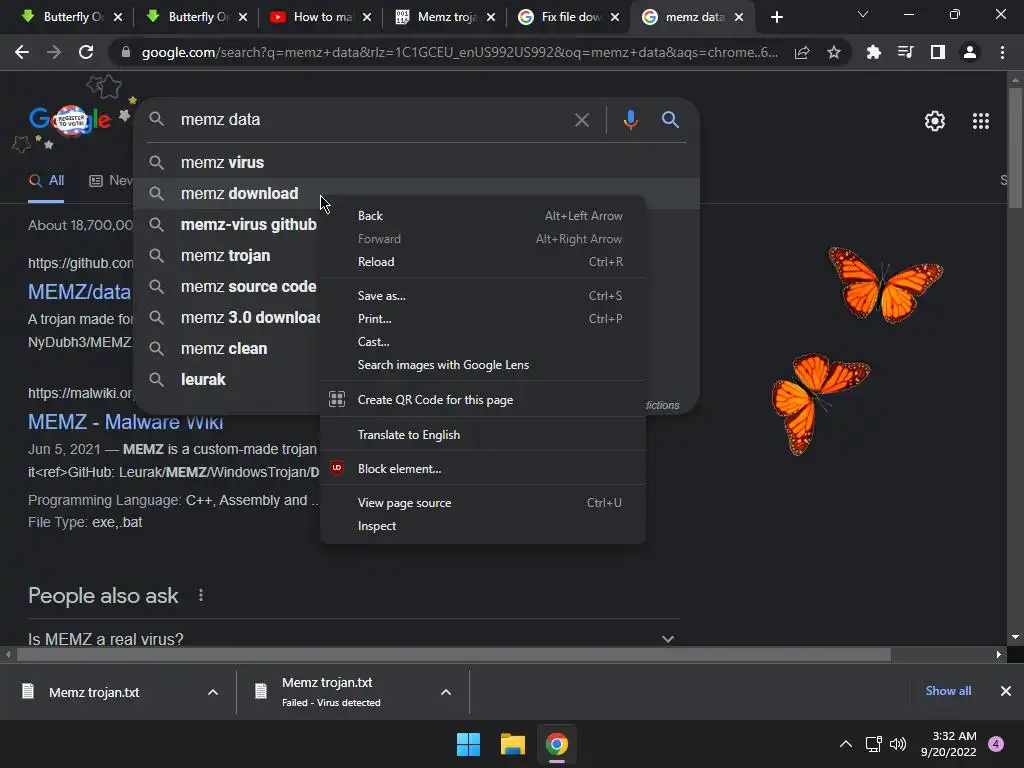Click Chrome icon on taskbar
This screenshot has width=1024, height=768.
coord(556,744)
